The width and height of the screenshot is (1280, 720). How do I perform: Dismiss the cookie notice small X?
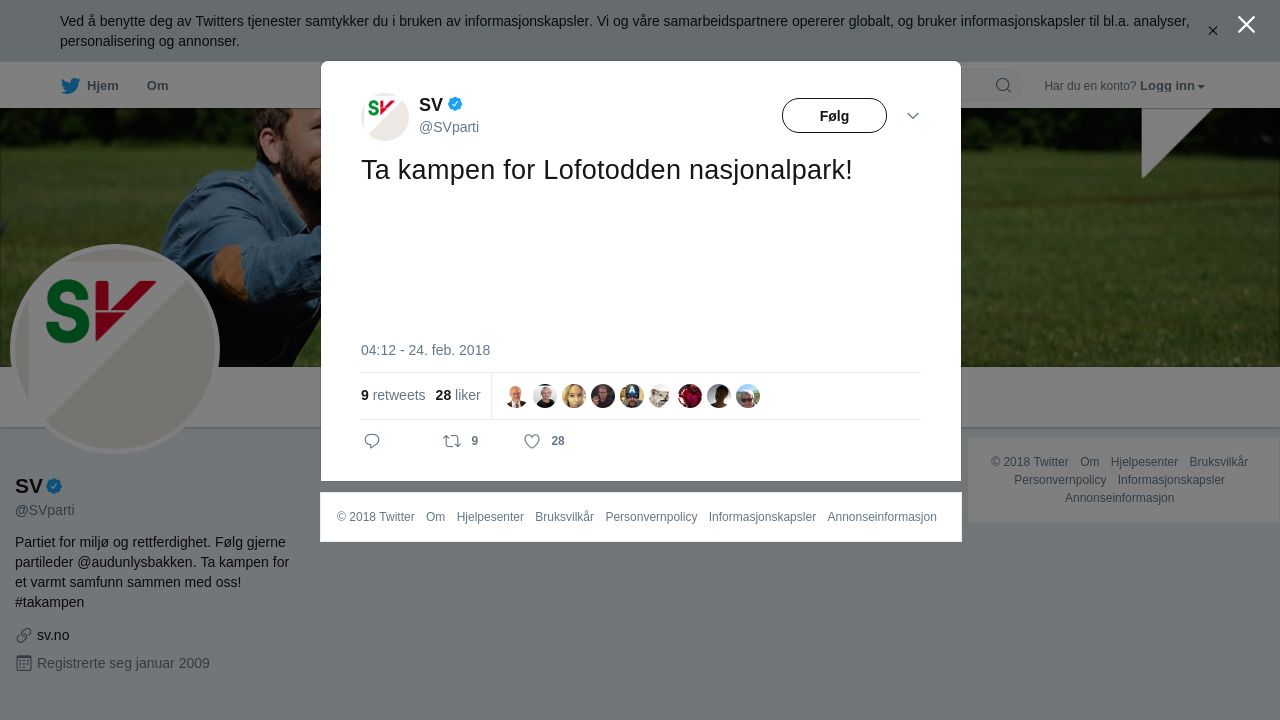1213,31
